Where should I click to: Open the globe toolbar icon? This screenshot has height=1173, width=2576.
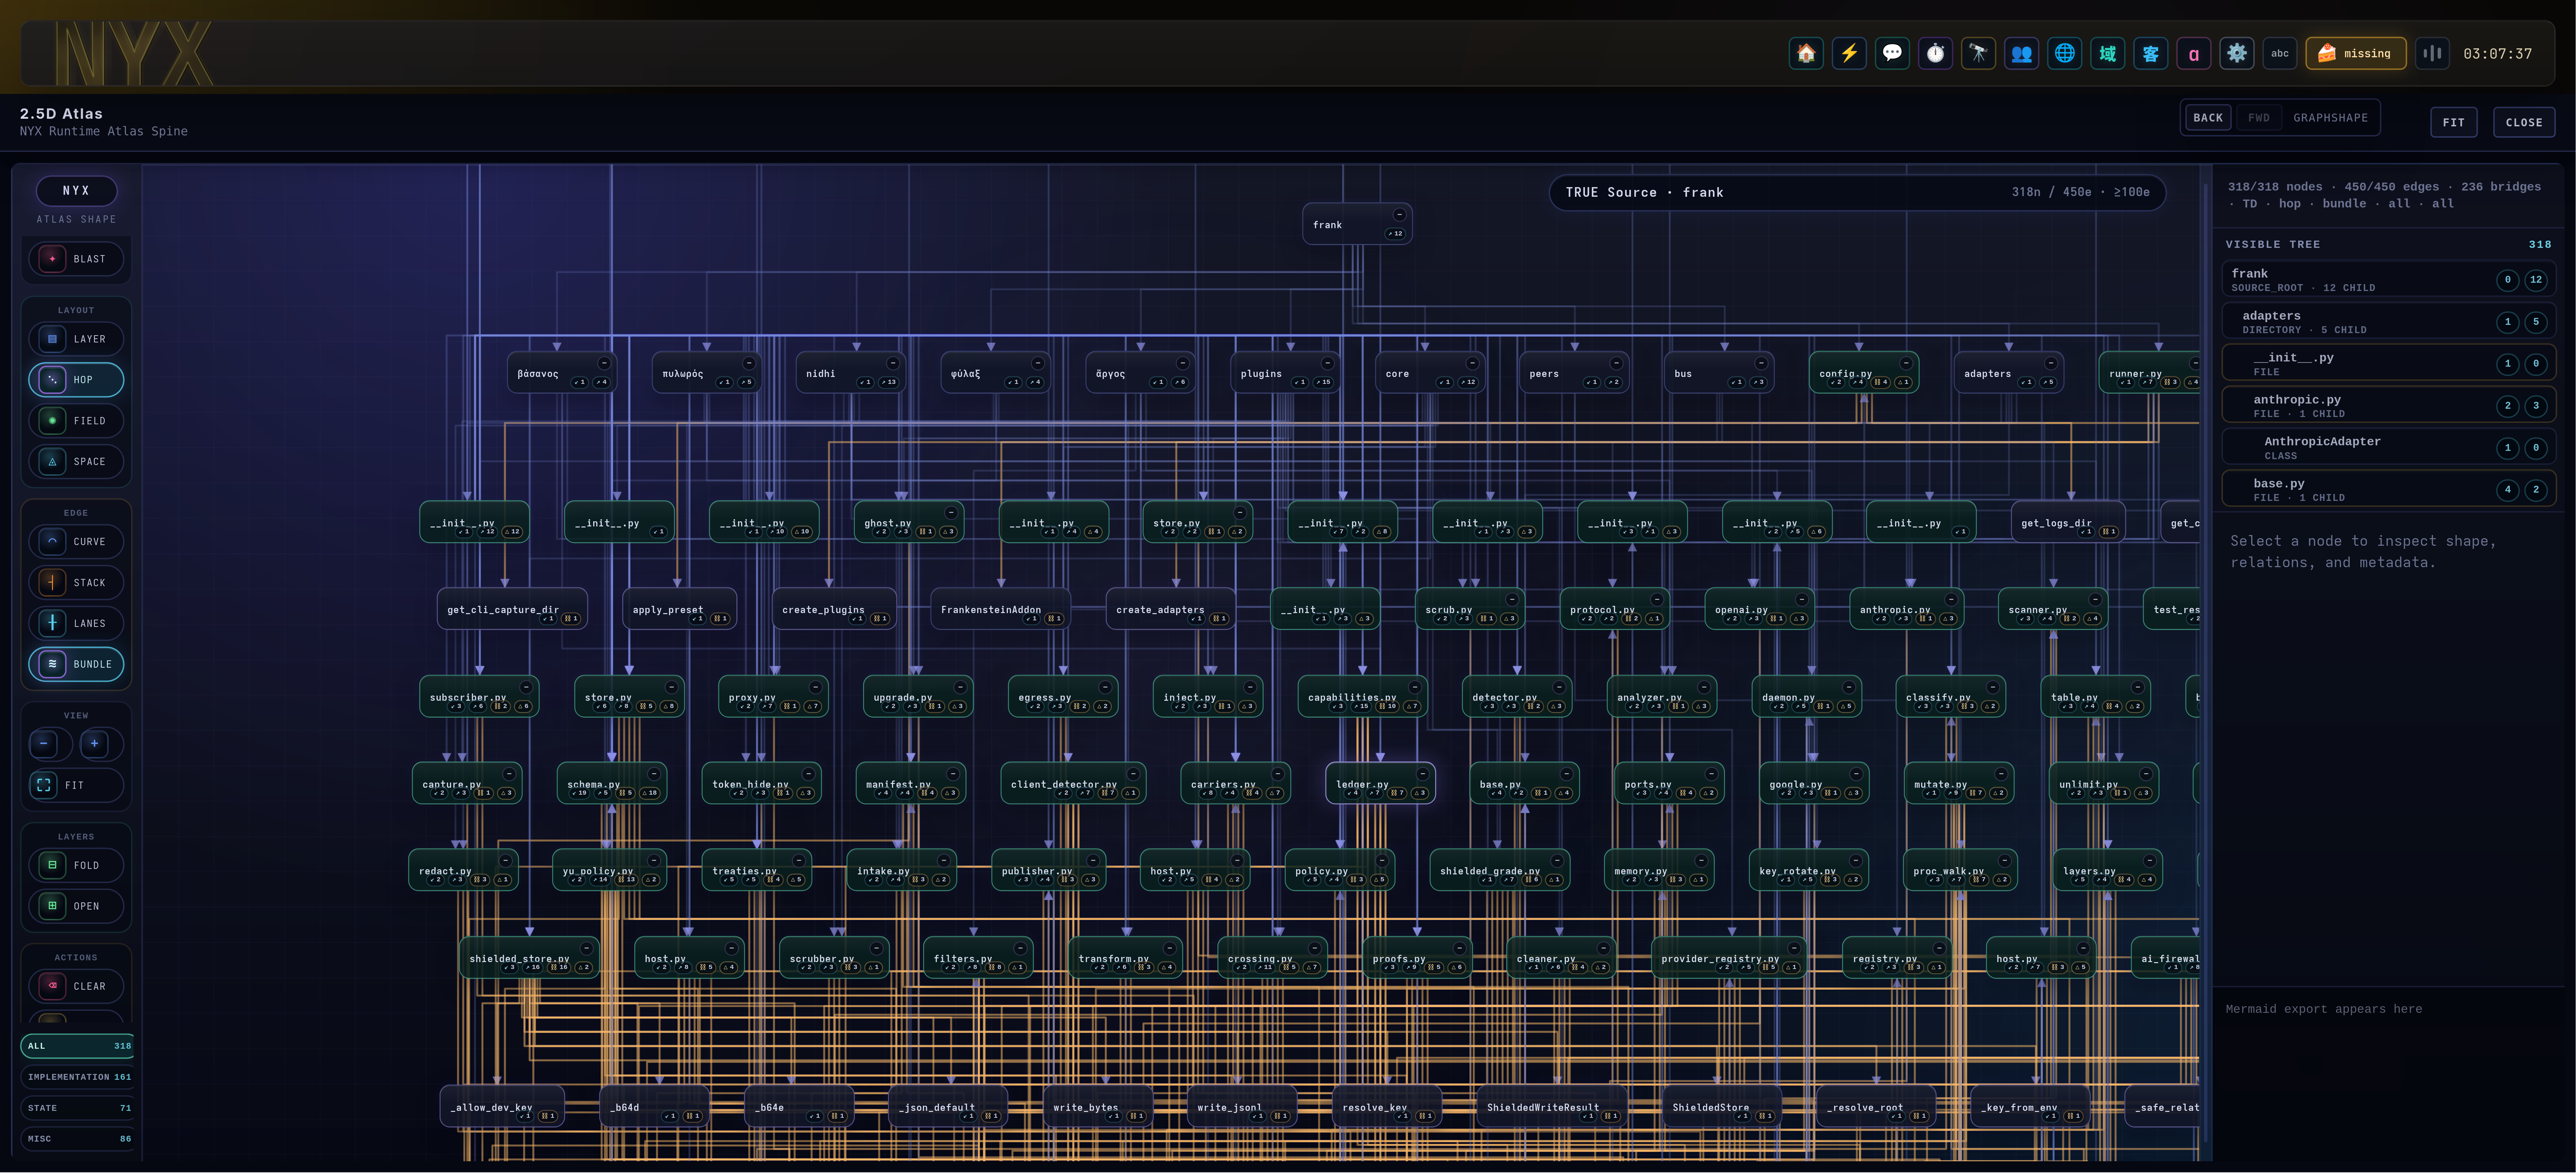2064,53
